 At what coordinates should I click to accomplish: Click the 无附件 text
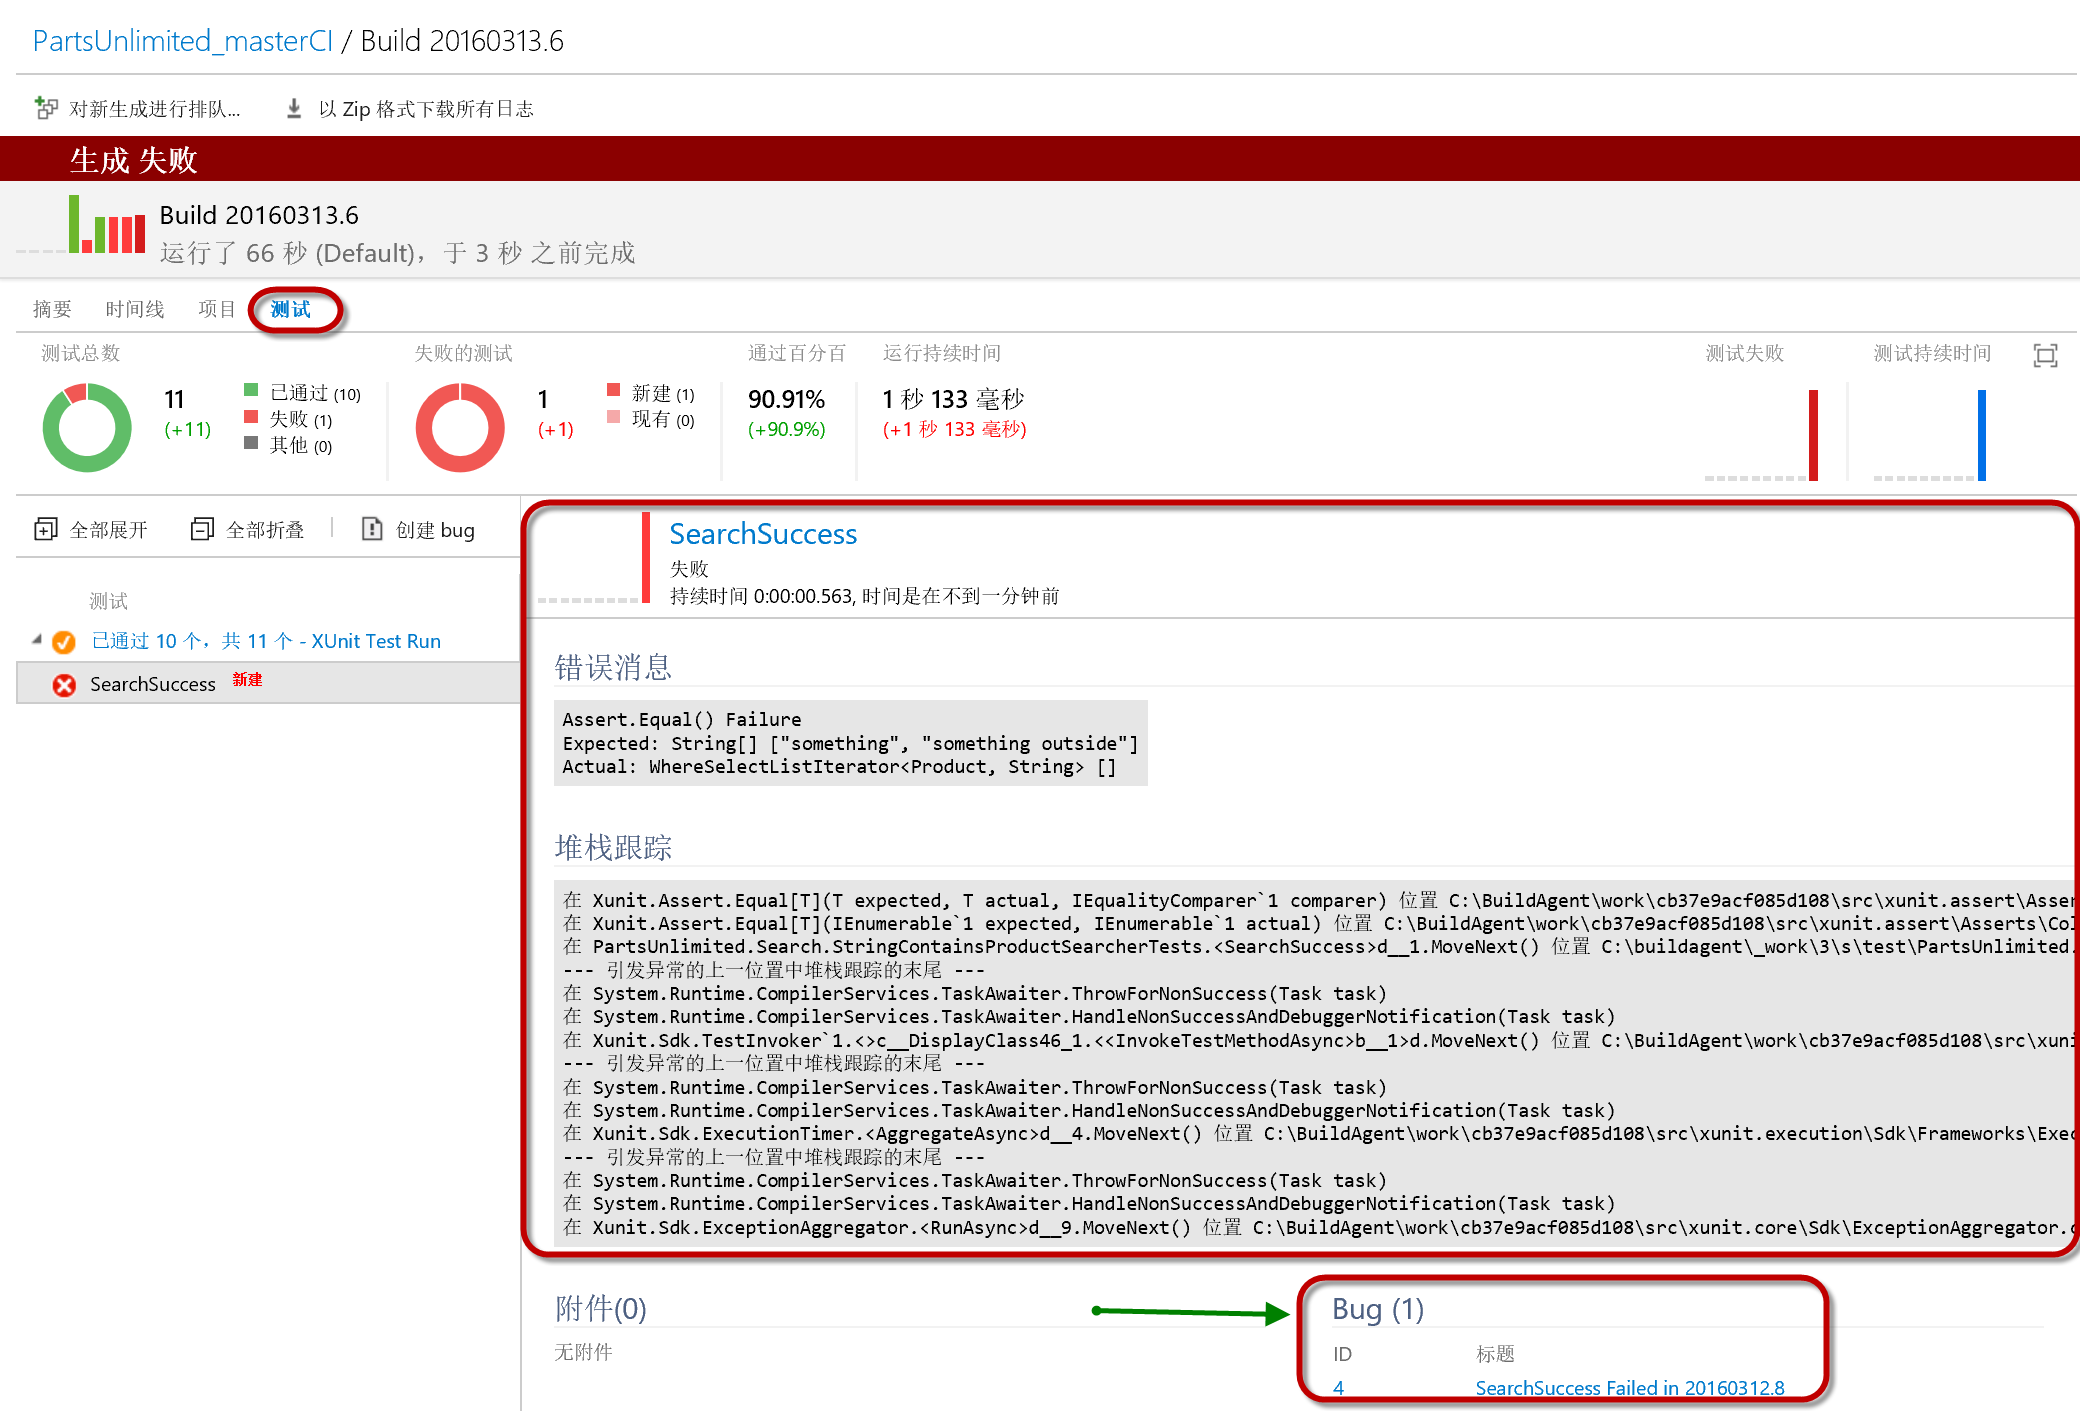[583, 1352]
